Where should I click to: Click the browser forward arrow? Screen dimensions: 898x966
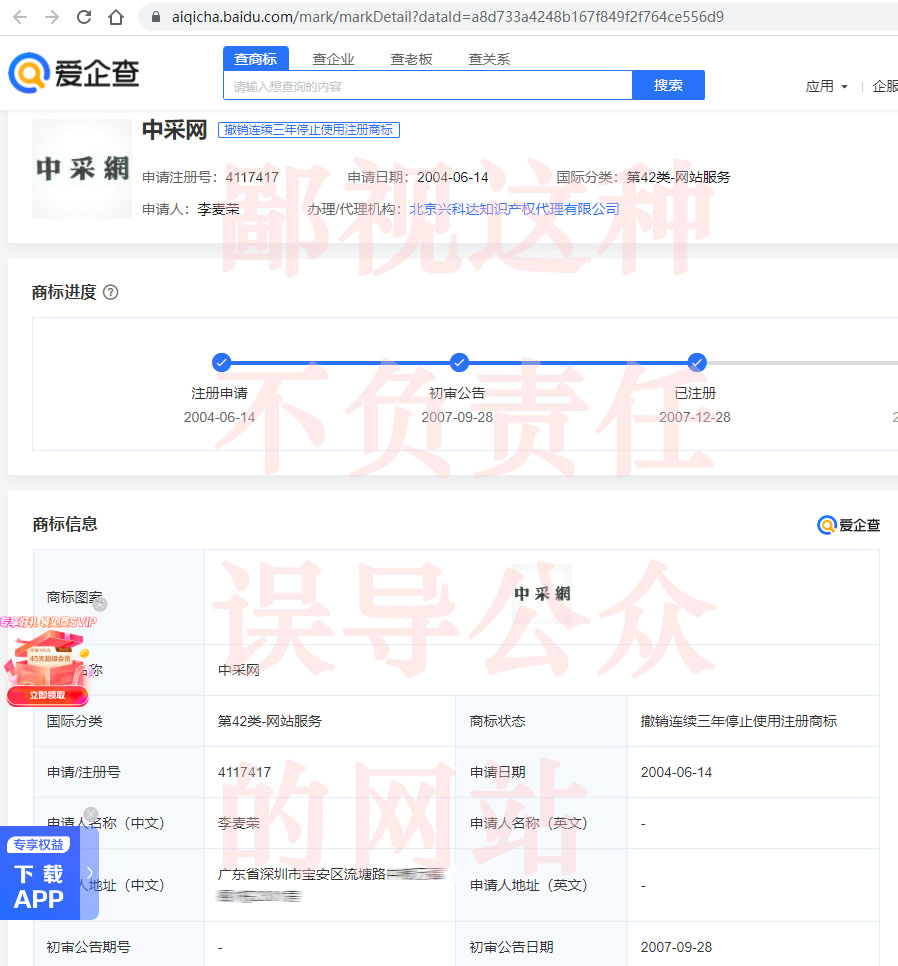pyautogui.click(x=52, y=17)
